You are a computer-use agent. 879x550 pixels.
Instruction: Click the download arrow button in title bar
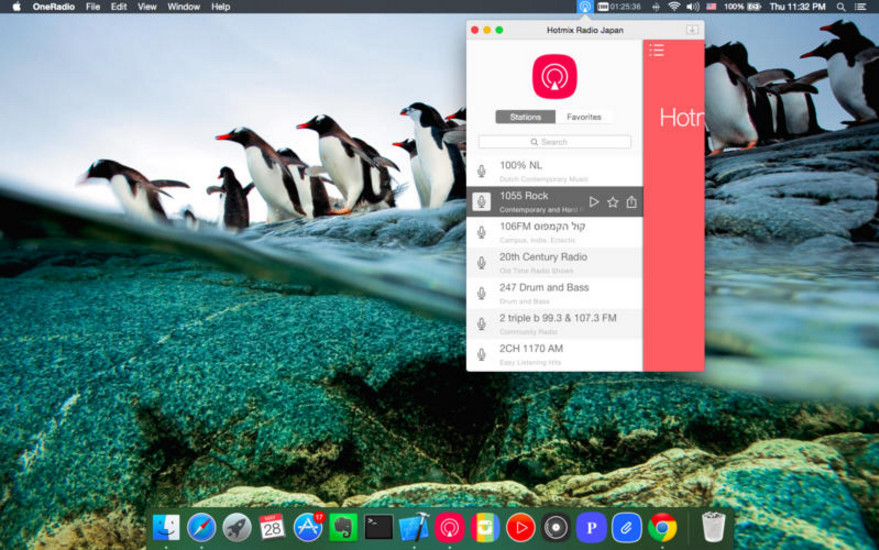(692, 30)
